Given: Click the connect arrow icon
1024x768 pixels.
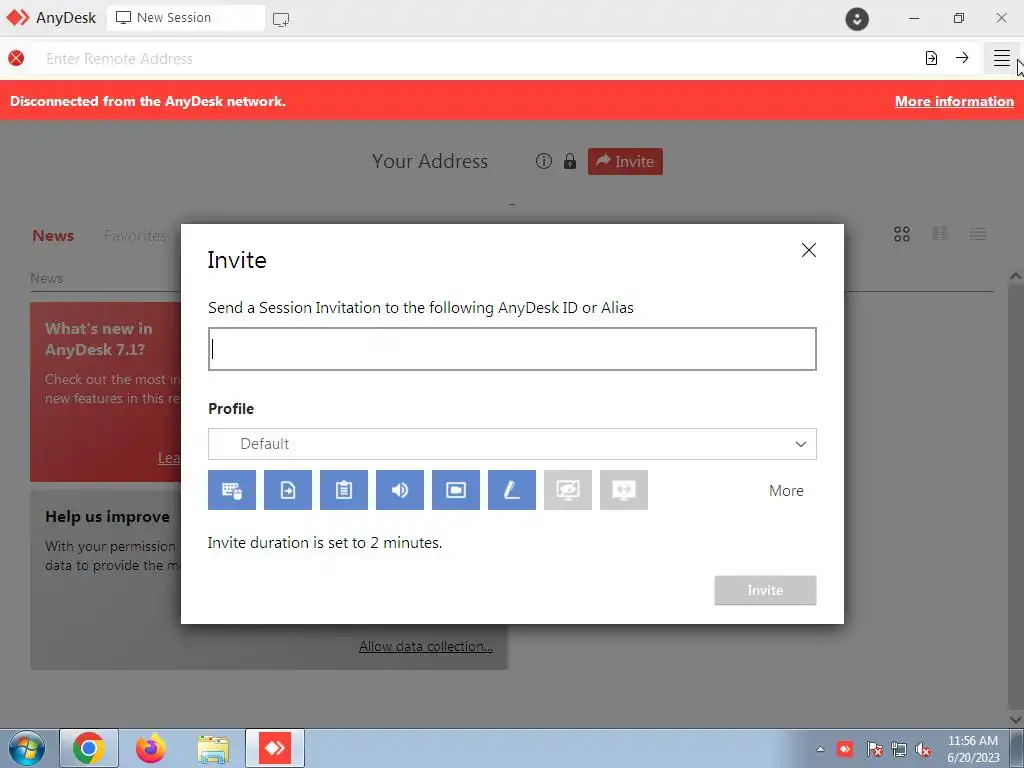Looking at the screenshot, I should 962,58.
